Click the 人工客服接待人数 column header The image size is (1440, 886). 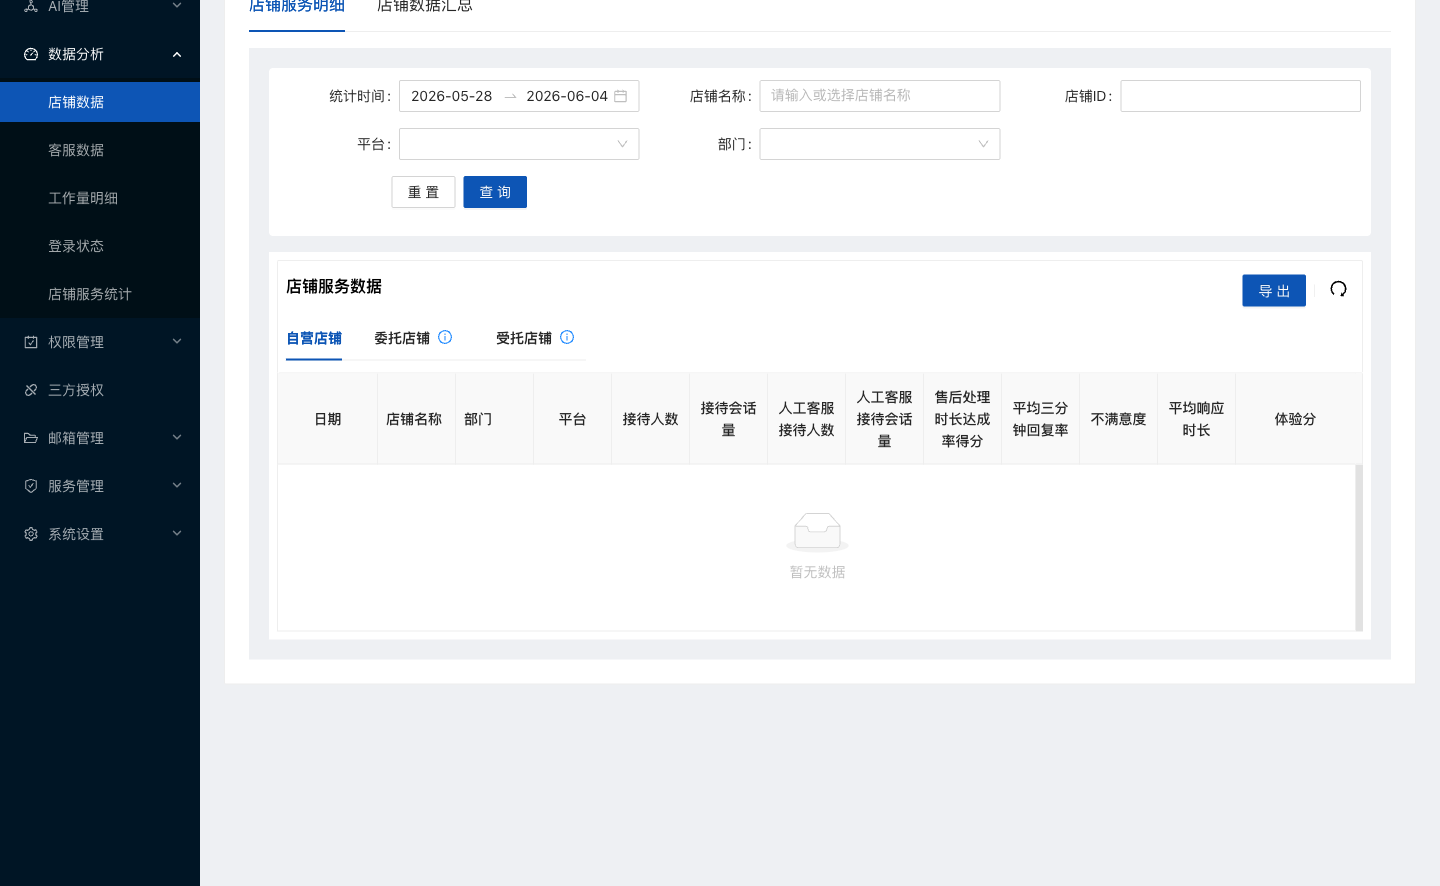coord(806,419)
